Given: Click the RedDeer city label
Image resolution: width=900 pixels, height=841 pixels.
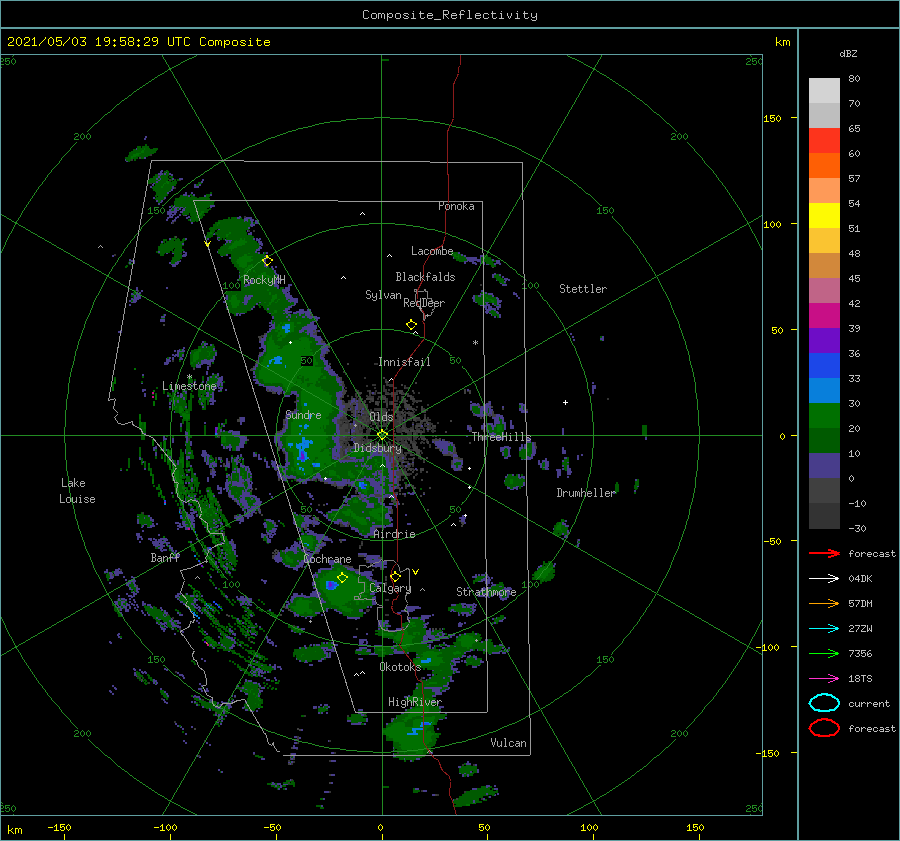Looking at the screenshot, I should [x=424, y=303].
